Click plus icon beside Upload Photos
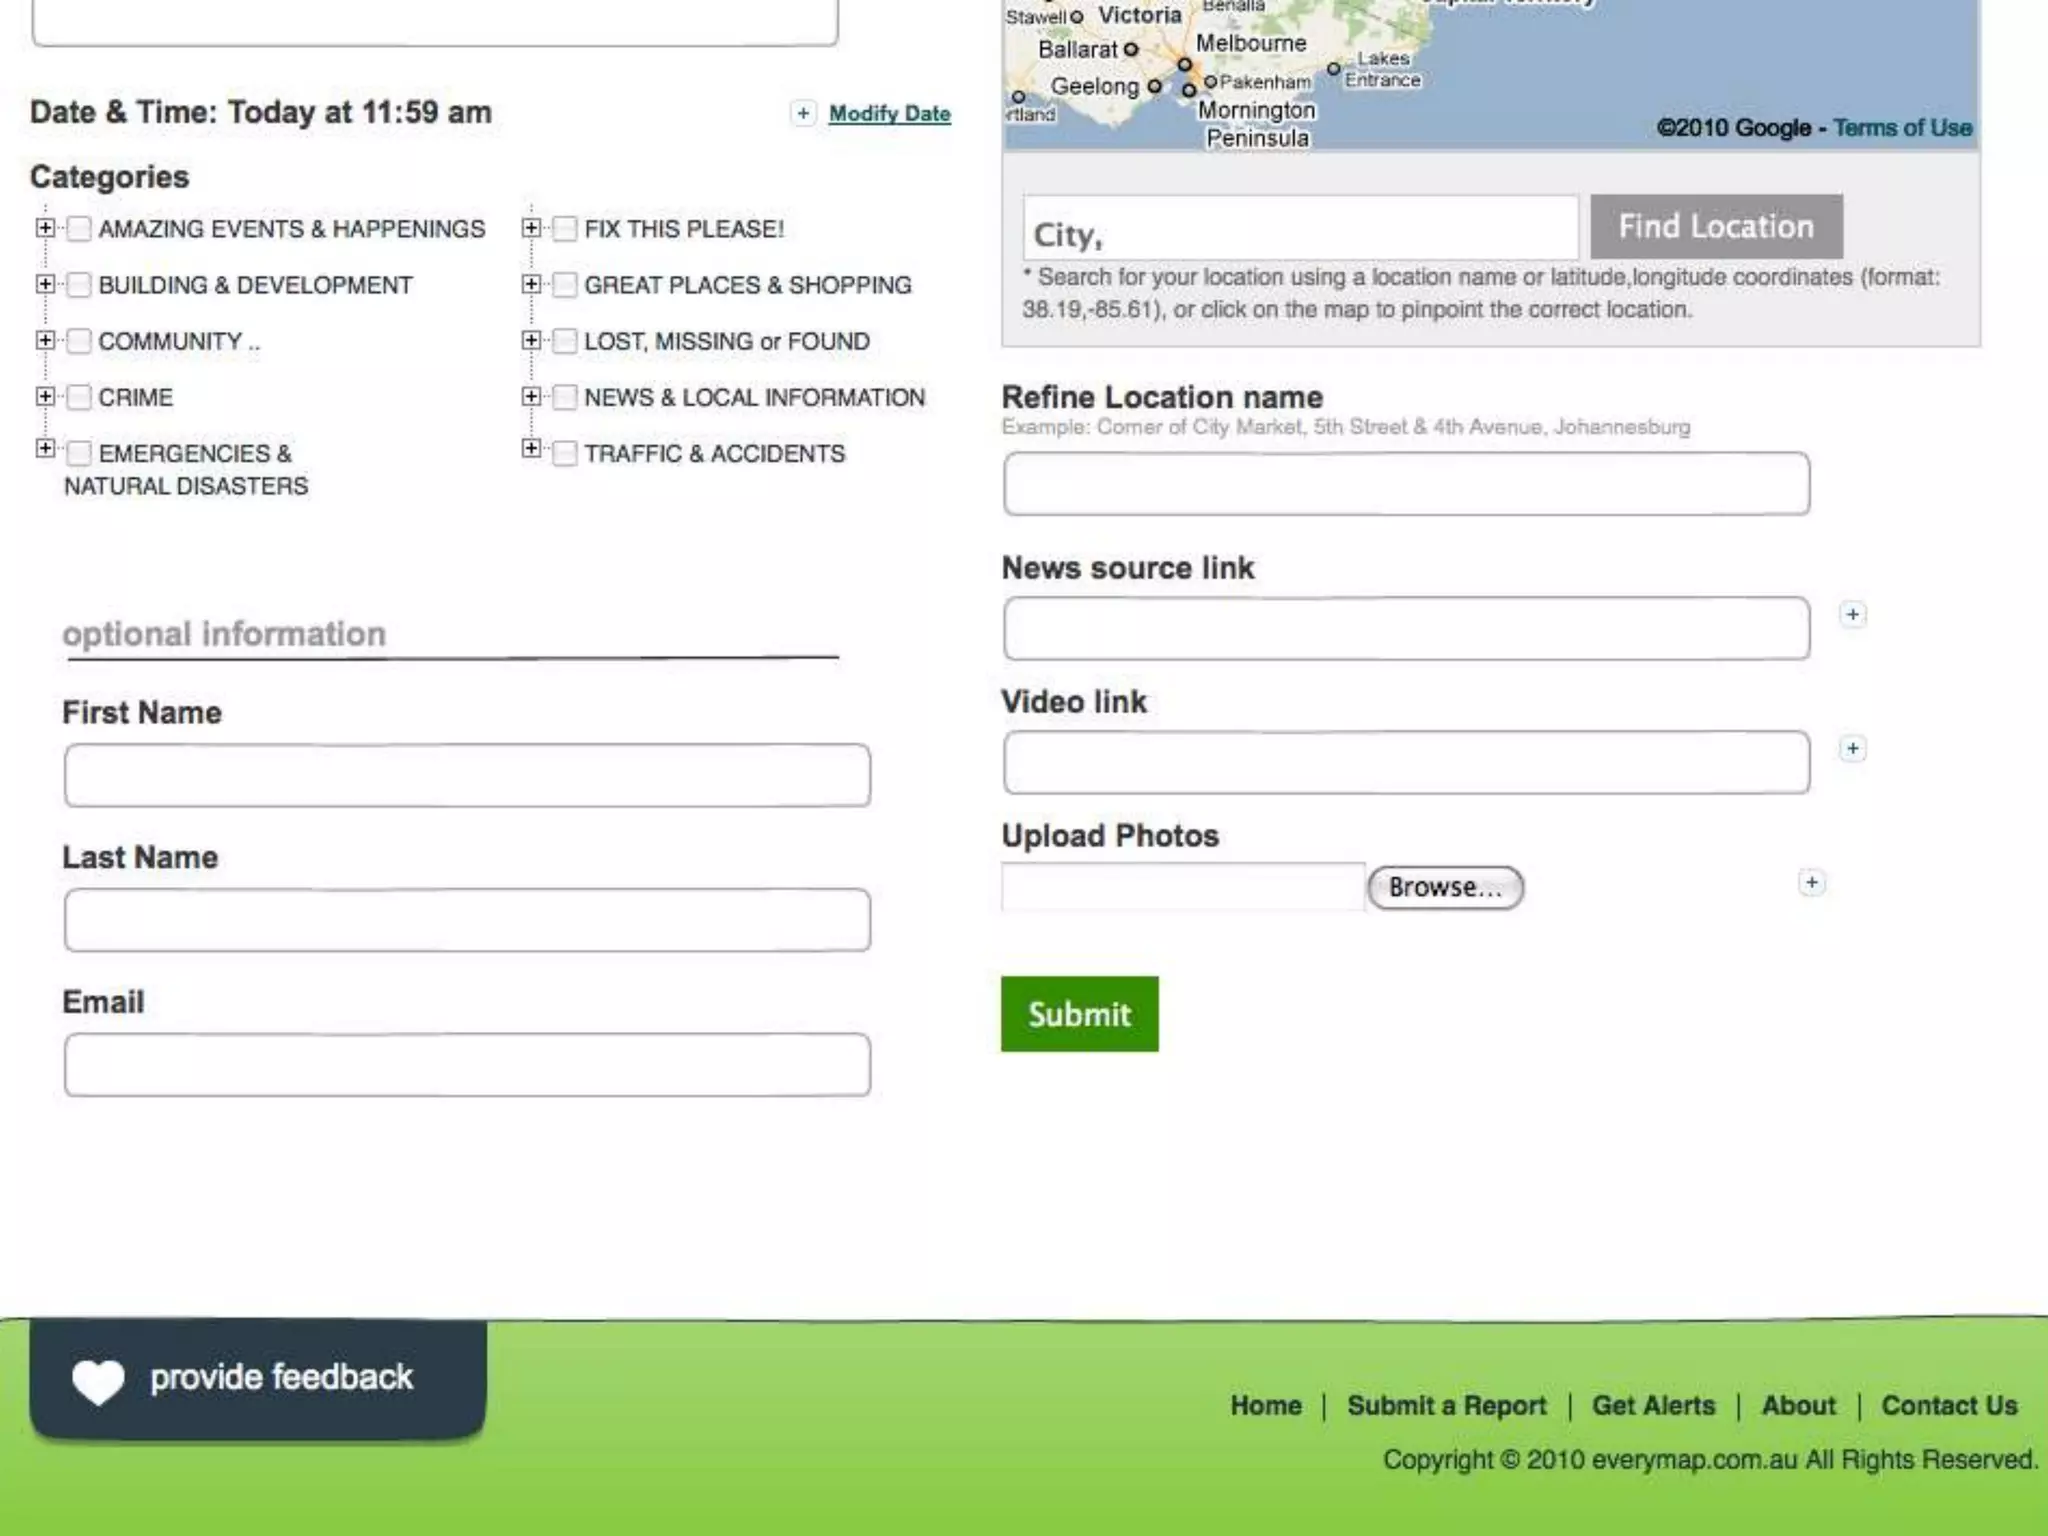This screenshot has width=2048, height=1536. [1811, 882]
